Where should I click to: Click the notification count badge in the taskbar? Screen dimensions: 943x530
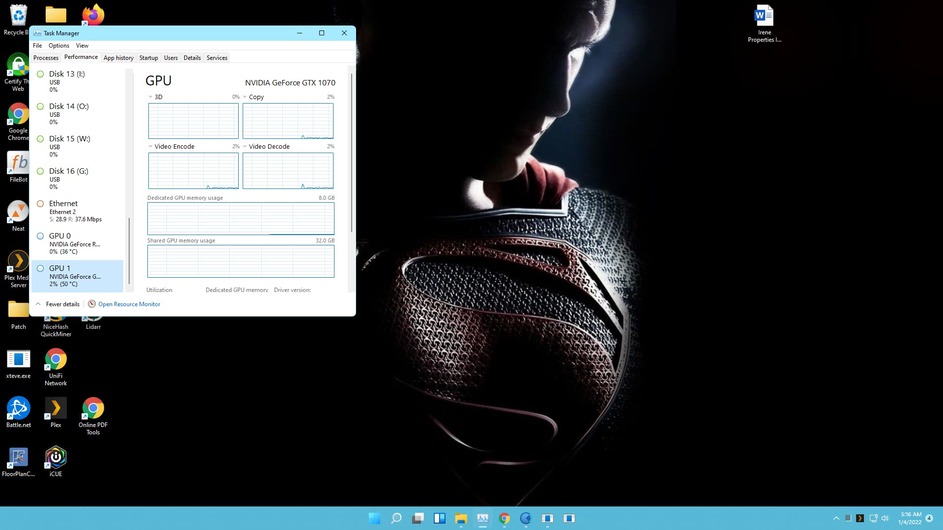(x=930, y=518)
